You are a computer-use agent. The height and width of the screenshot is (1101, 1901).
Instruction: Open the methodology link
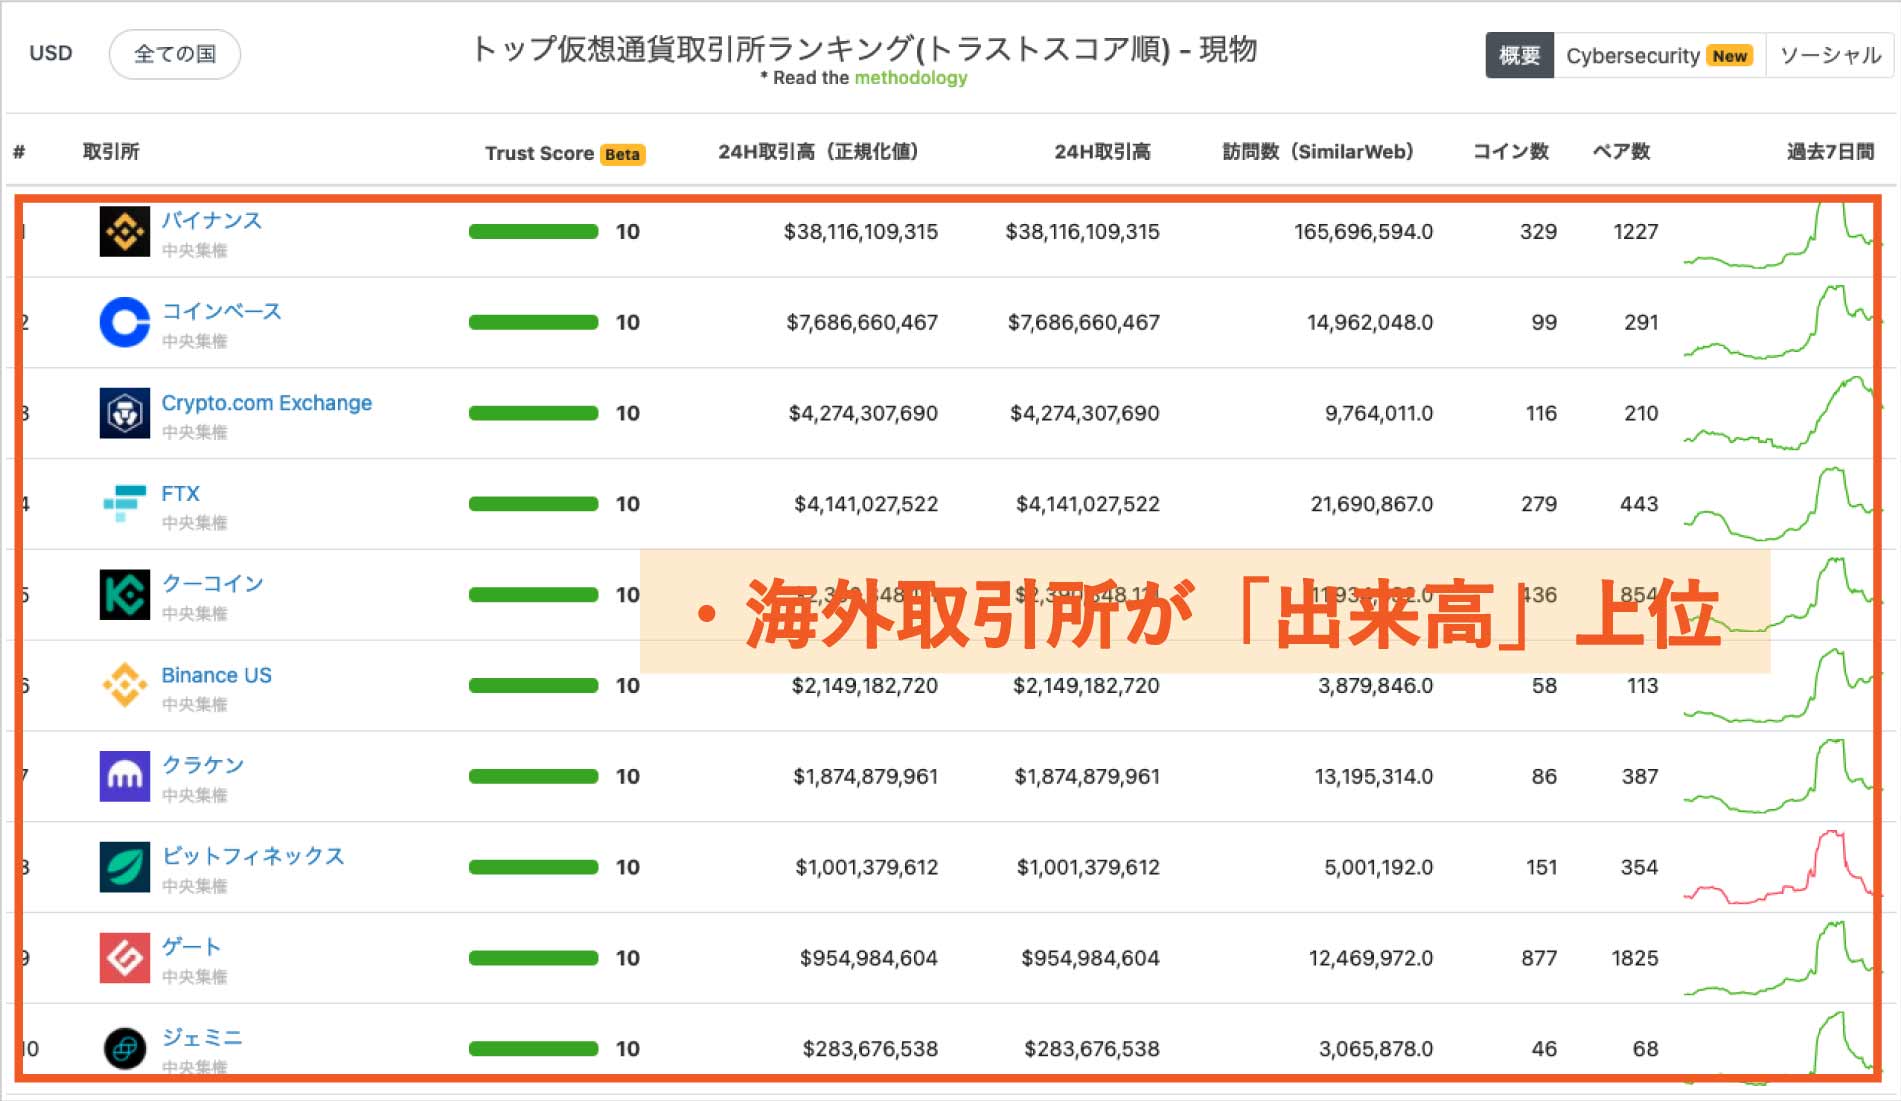click(x=910, y=78)
